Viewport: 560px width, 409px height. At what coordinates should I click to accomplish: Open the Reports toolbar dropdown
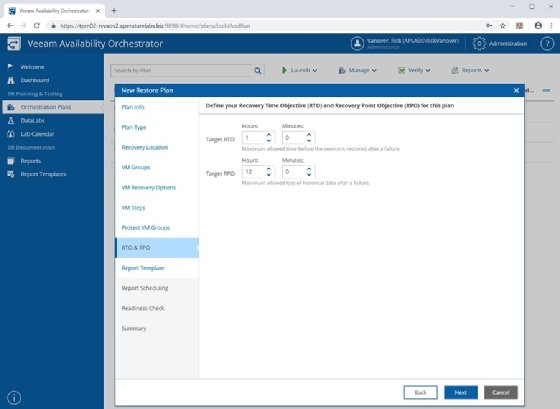pos(470,70)
